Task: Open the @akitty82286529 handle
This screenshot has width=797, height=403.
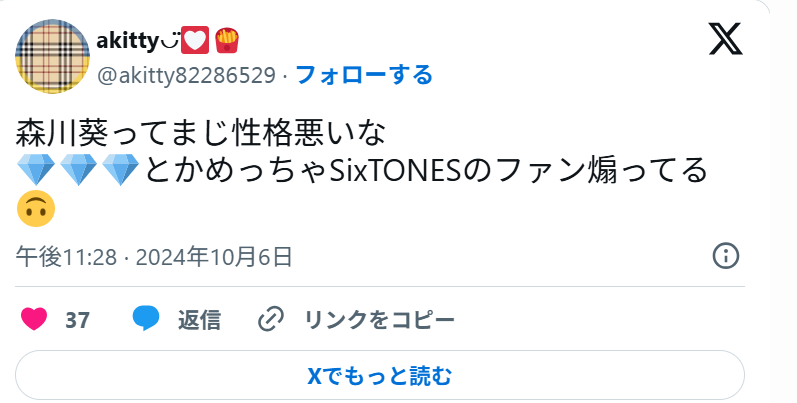Action: pos(186,75)
